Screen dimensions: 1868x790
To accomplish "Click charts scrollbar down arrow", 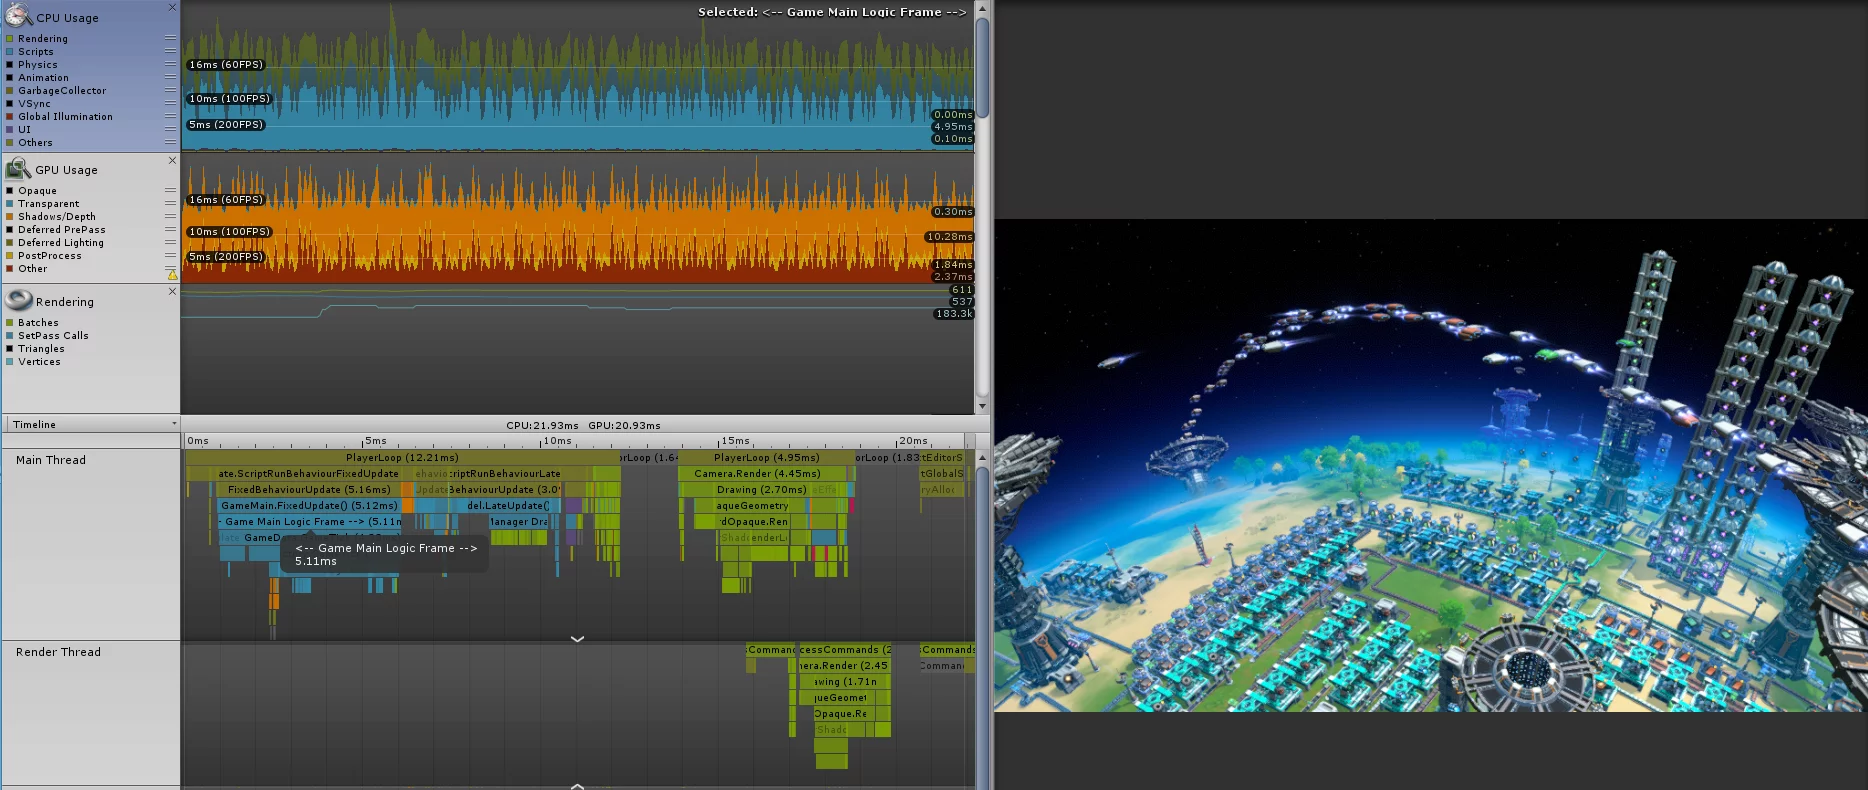I will pos(982,406).
